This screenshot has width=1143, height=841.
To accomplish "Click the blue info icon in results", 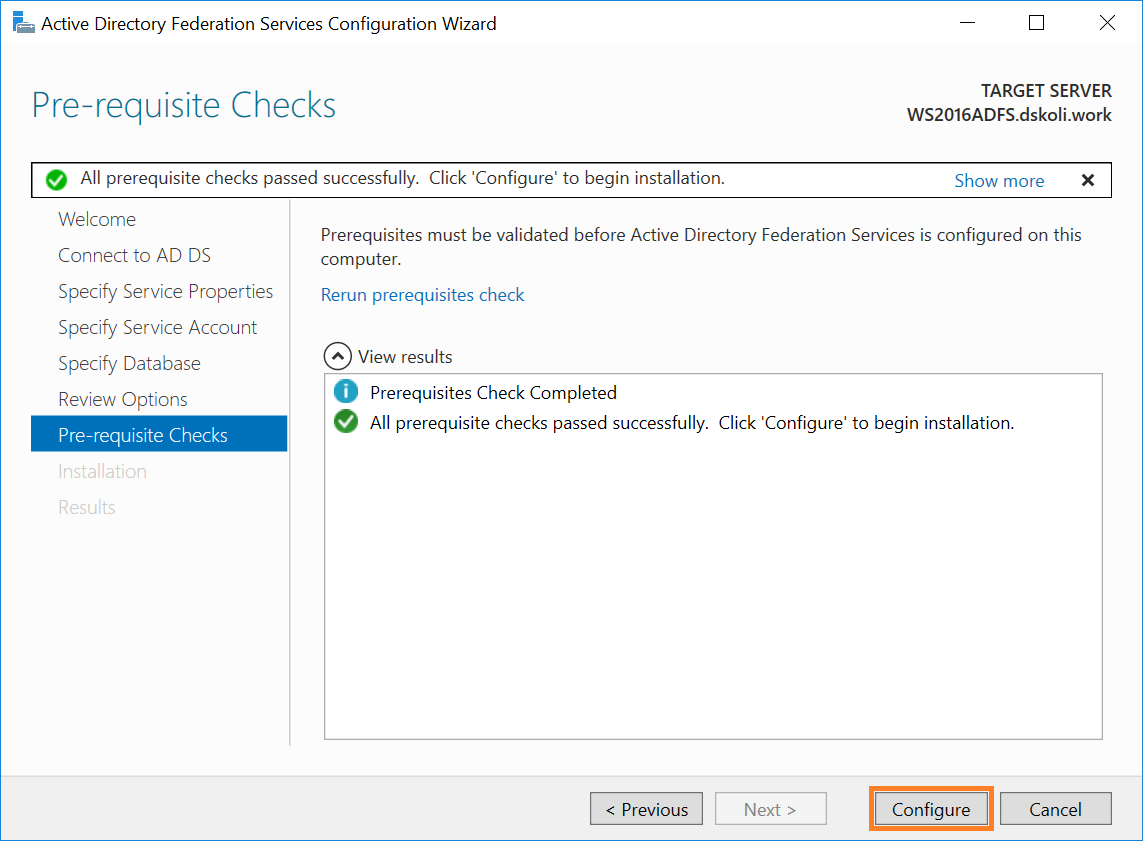I will click(x=346, y=392).
